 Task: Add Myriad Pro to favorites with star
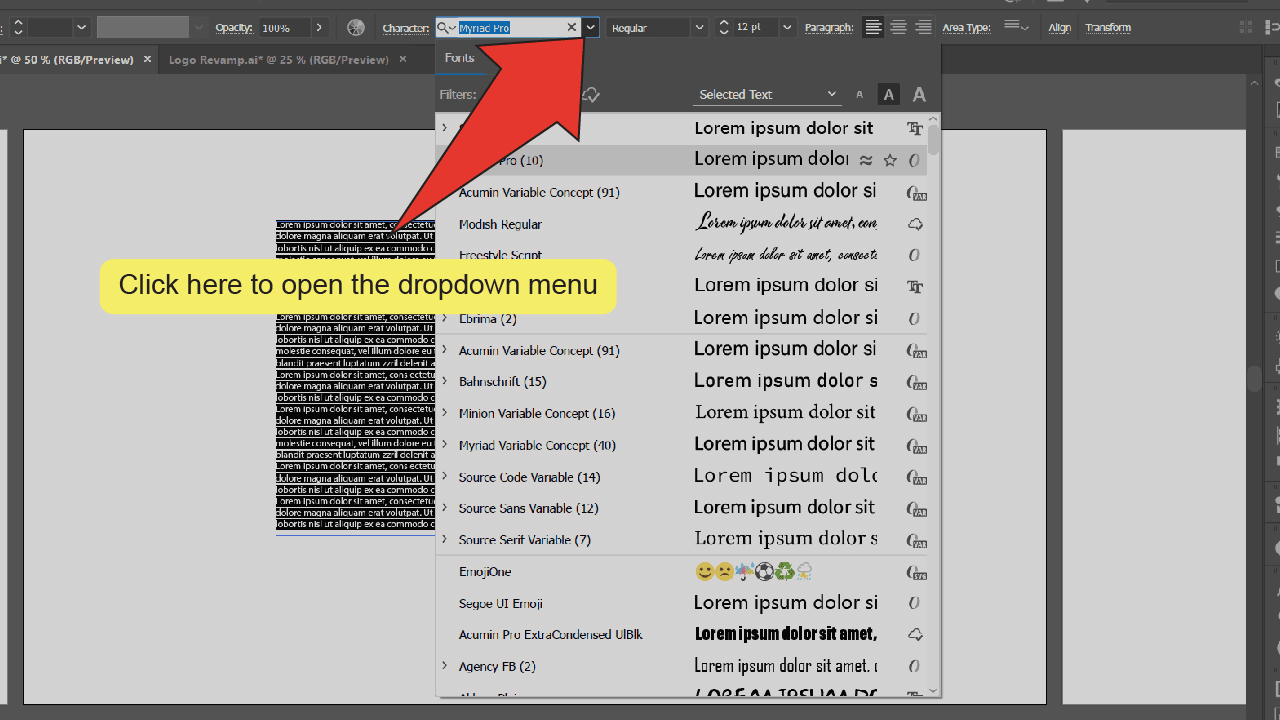point(890,160)
